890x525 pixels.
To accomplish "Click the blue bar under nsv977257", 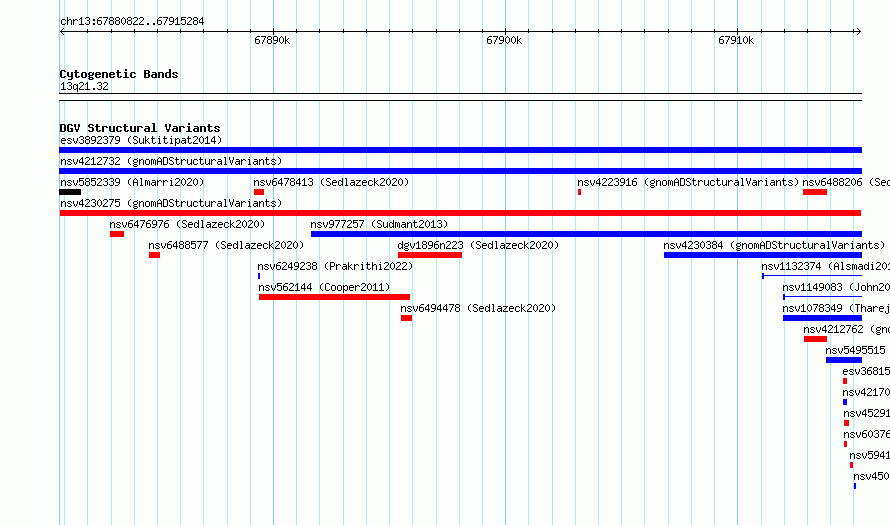I will (586, 234).
